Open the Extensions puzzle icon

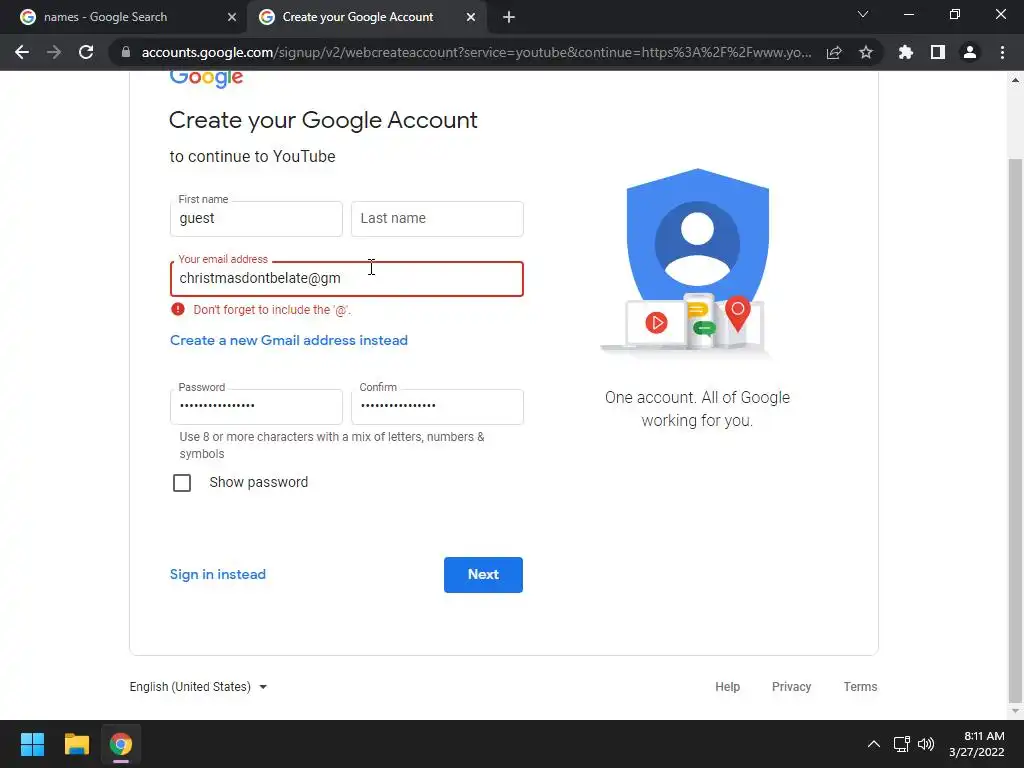click(x=906, y=52)
